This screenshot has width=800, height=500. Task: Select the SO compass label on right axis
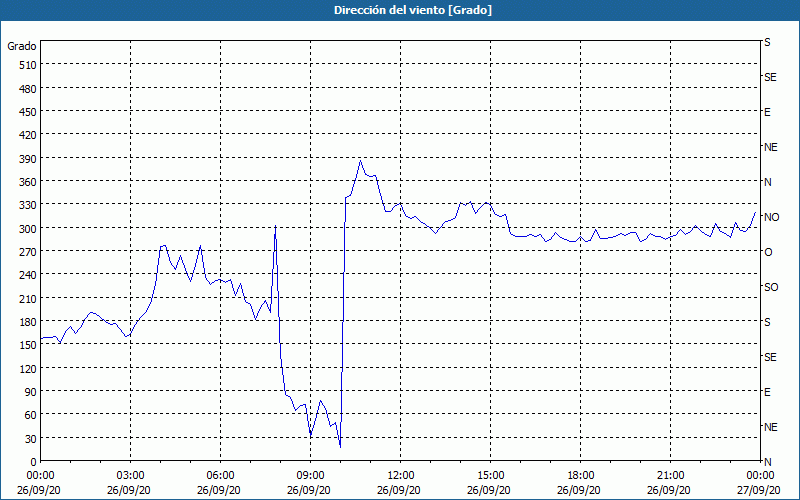(771, 287)
